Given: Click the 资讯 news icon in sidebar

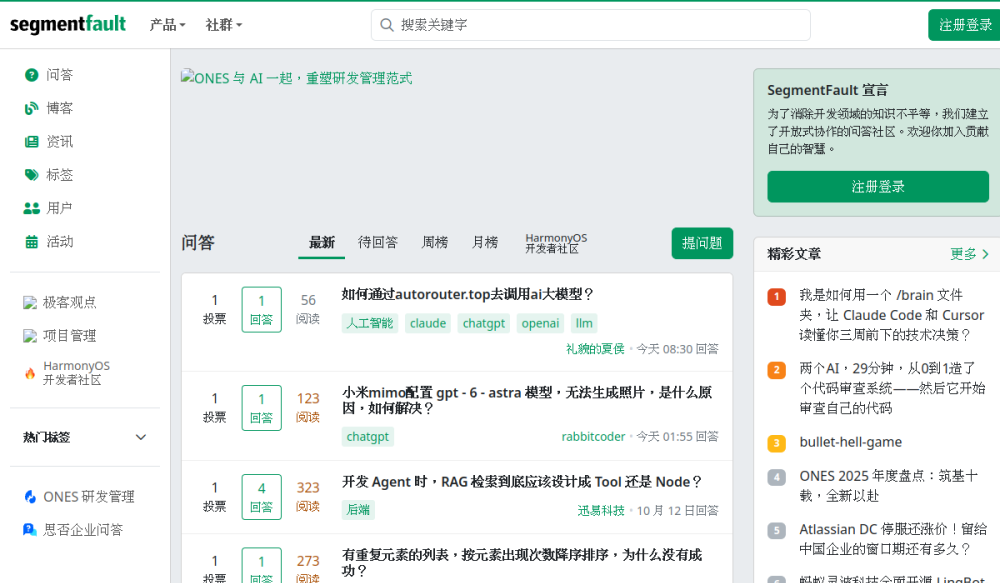Looking at the screenshot, I should click(x=31, y=142).
